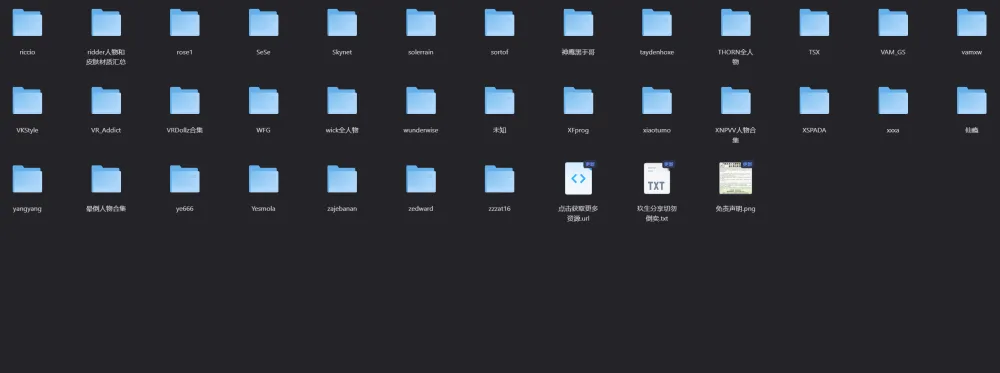This screenshot has width=1000, height=373.
Task: Select the wunderwise folder
Action: pyautogui.click(x=421, y=101)
